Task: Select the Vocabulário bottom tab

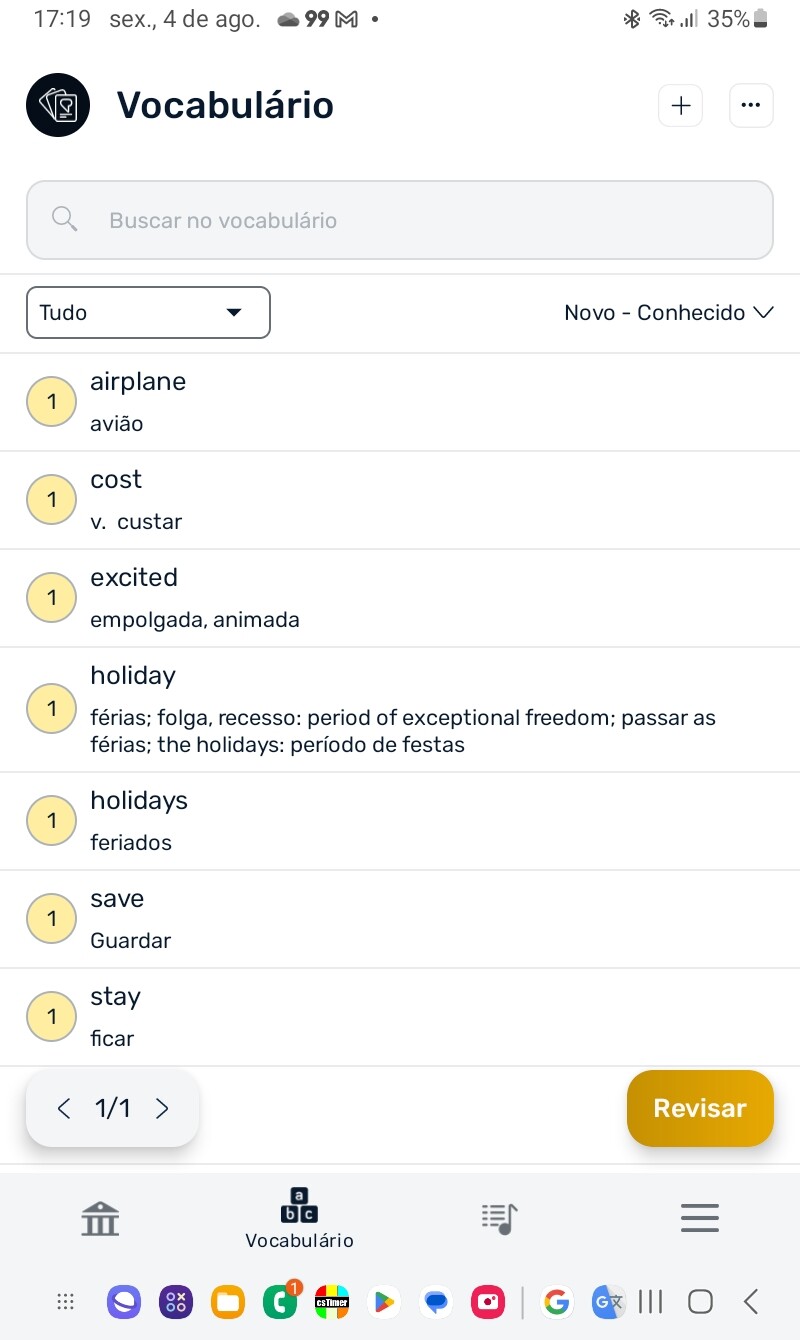Action: coord(299,1218)
